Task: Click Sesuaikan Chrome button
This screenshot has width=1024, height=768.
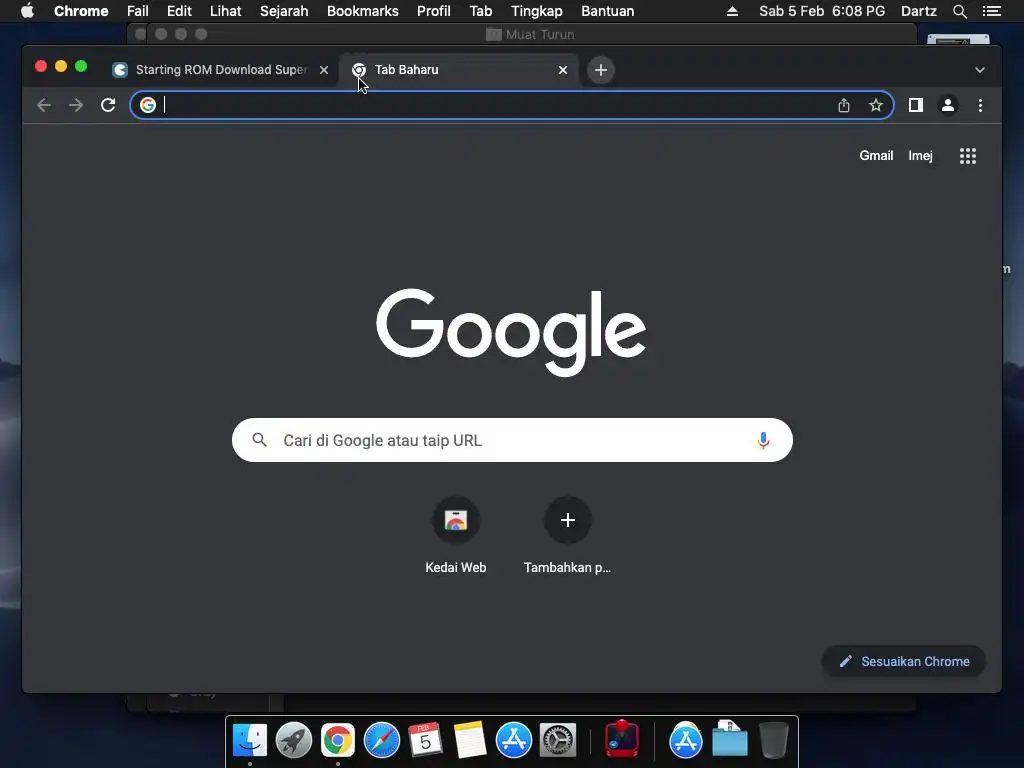Action: click(904, 662)
